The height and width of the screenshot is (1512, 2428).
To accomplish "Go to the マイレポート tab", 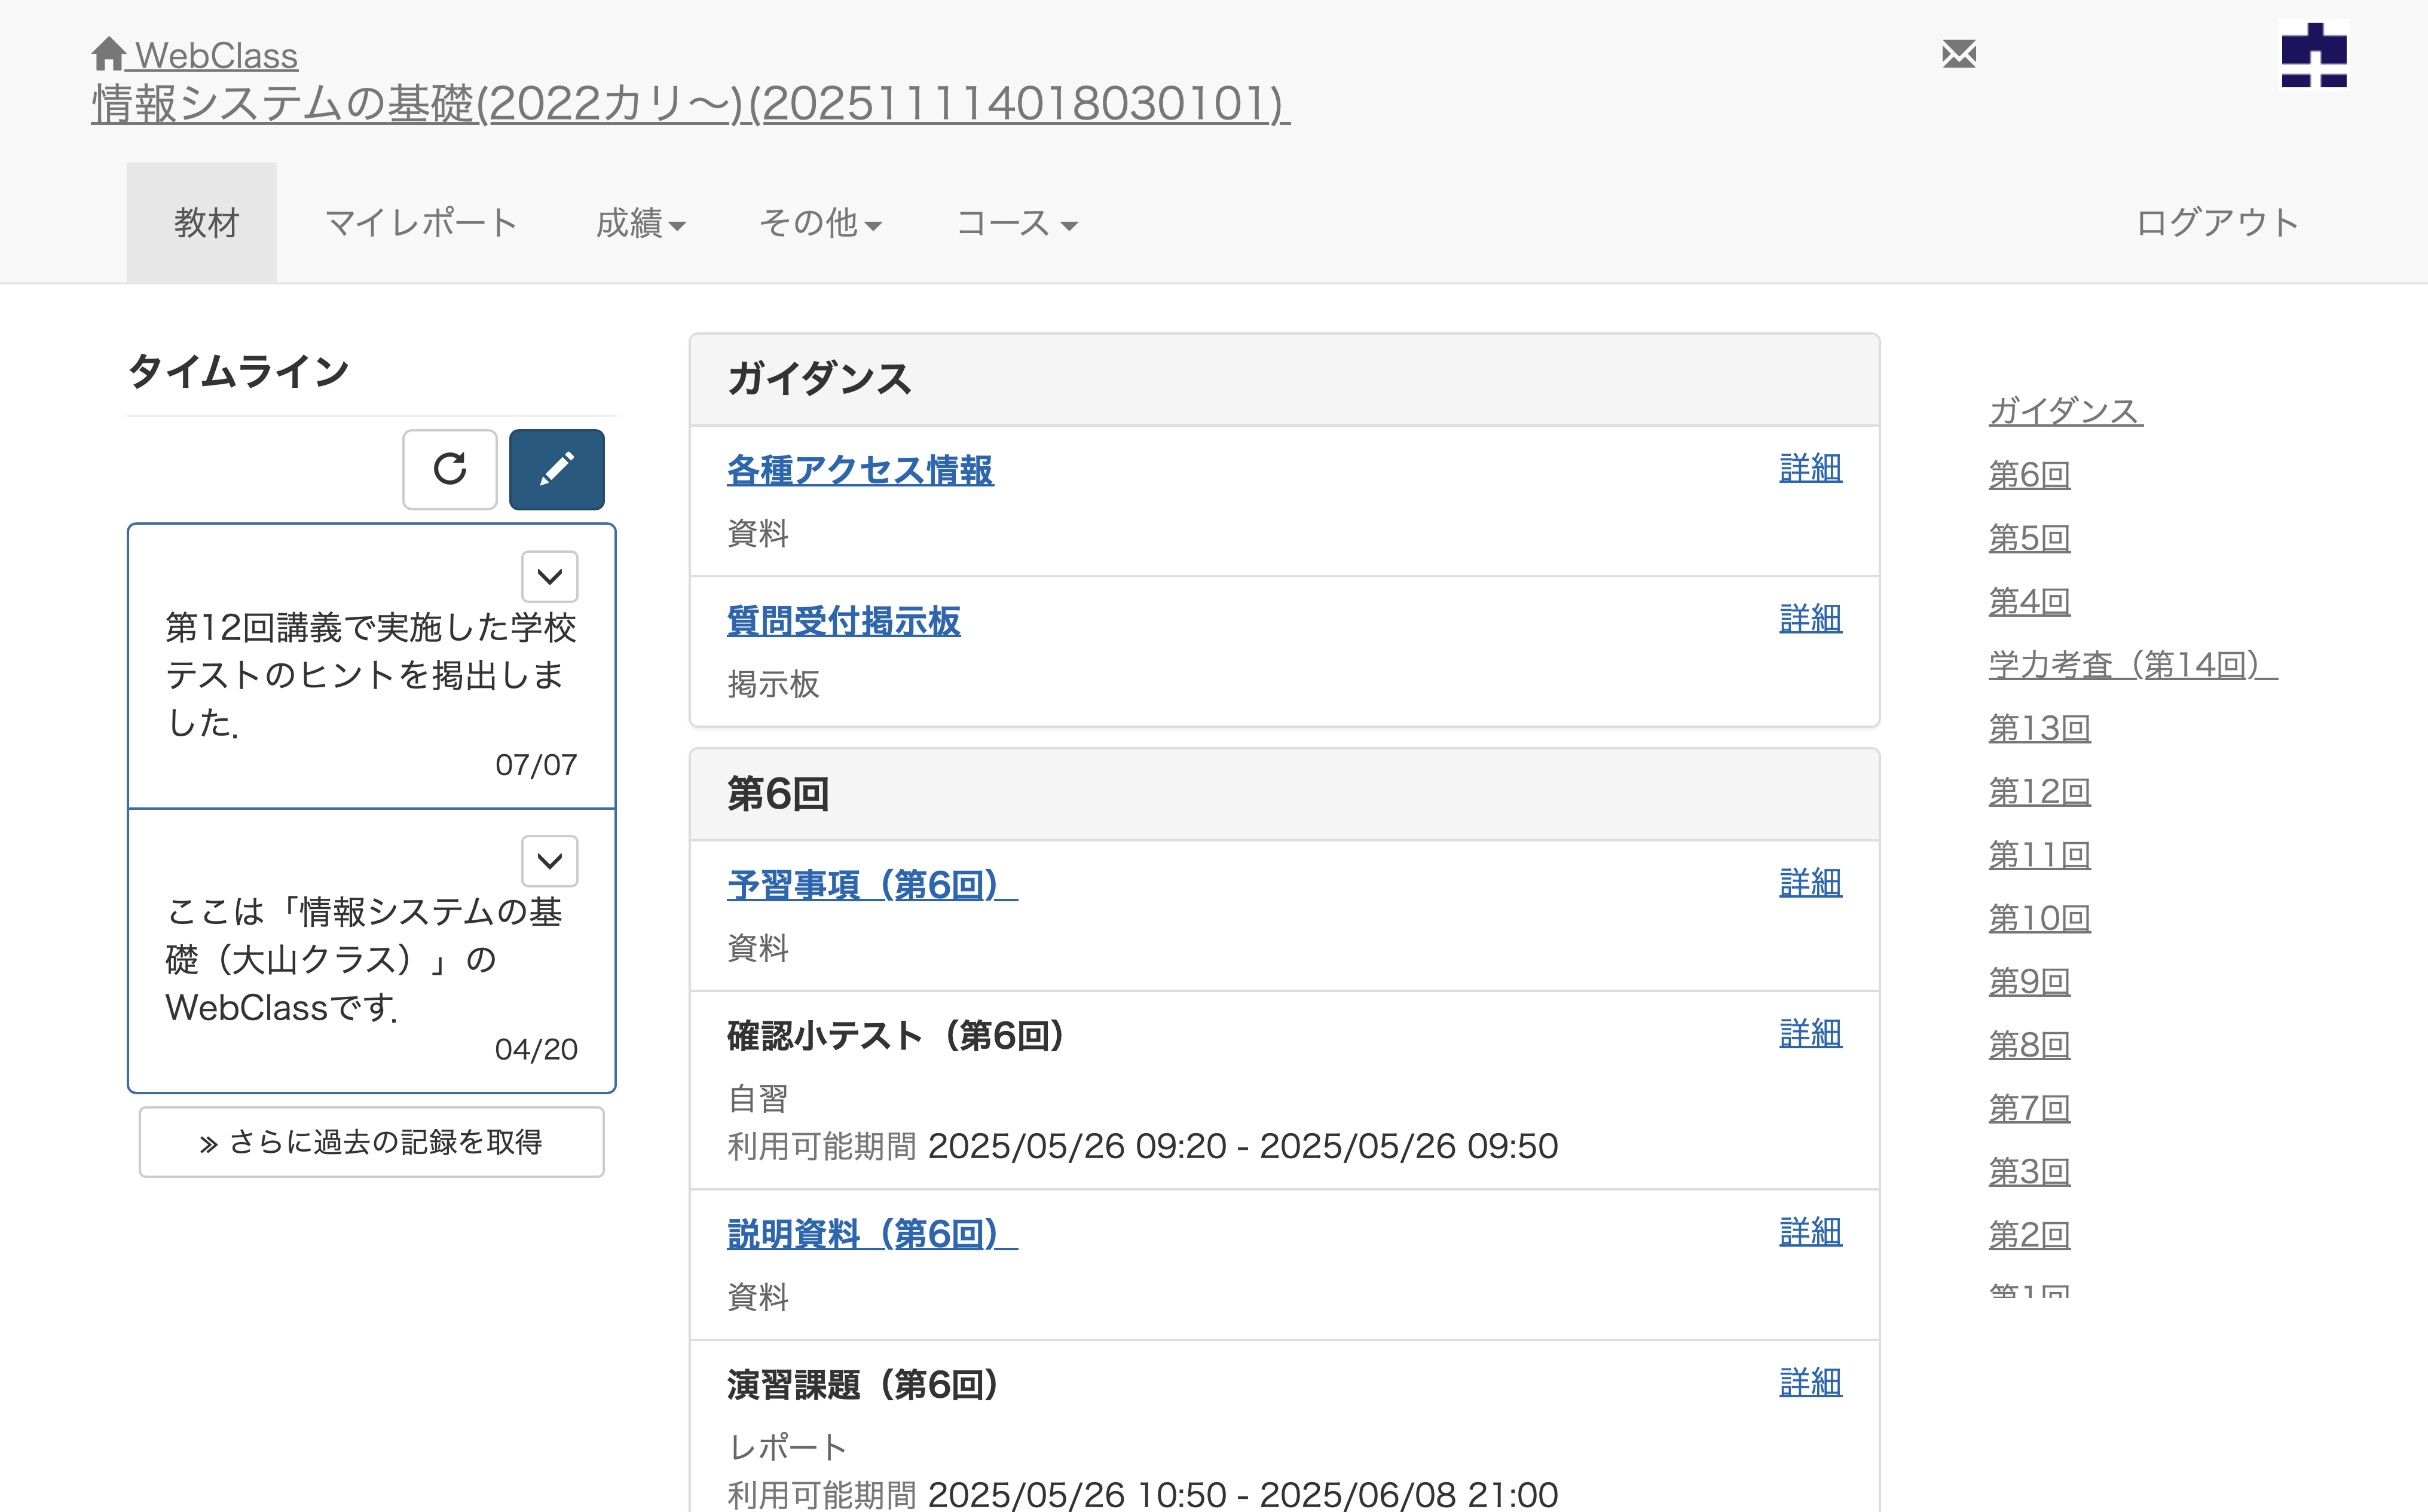I will tap(420, 223).
